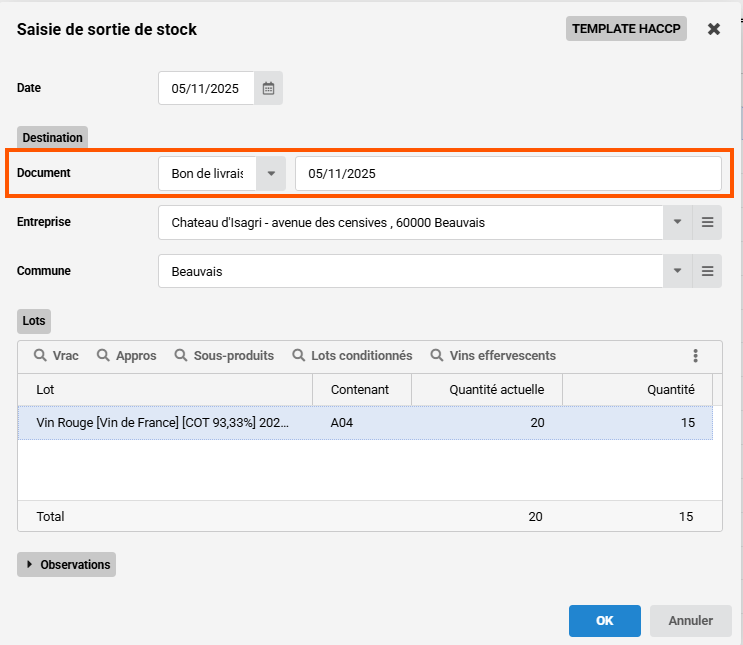This screenshot has height=645, width=743.
Task: Expand the Document type dropdown
Action: [271, 173]
